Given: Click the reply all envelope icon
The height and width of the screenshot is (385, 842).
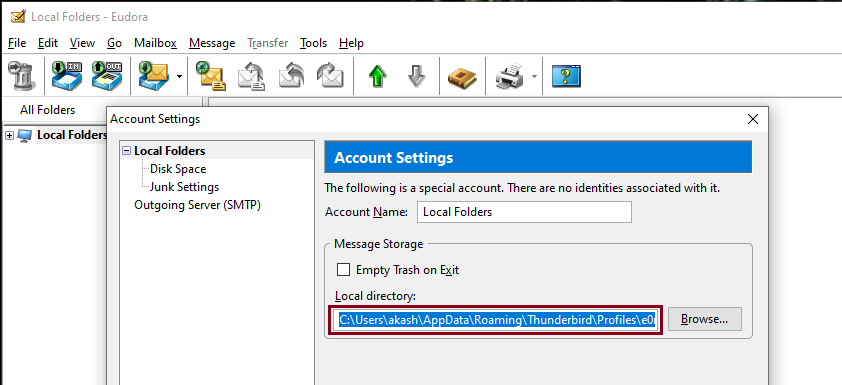Looking at the screenshot, I should point(291,76).
